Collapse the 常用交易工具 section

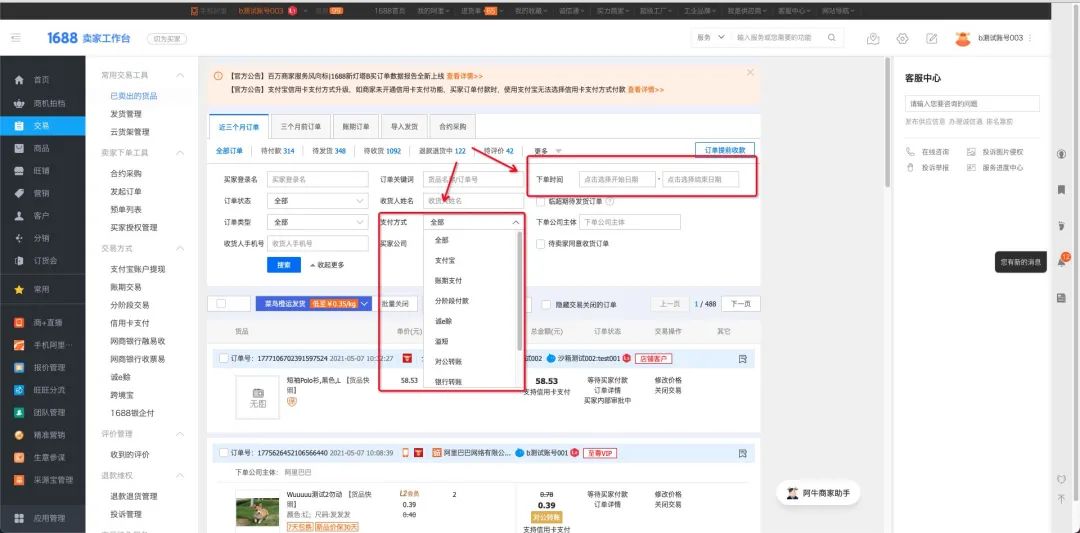(180, 75)
